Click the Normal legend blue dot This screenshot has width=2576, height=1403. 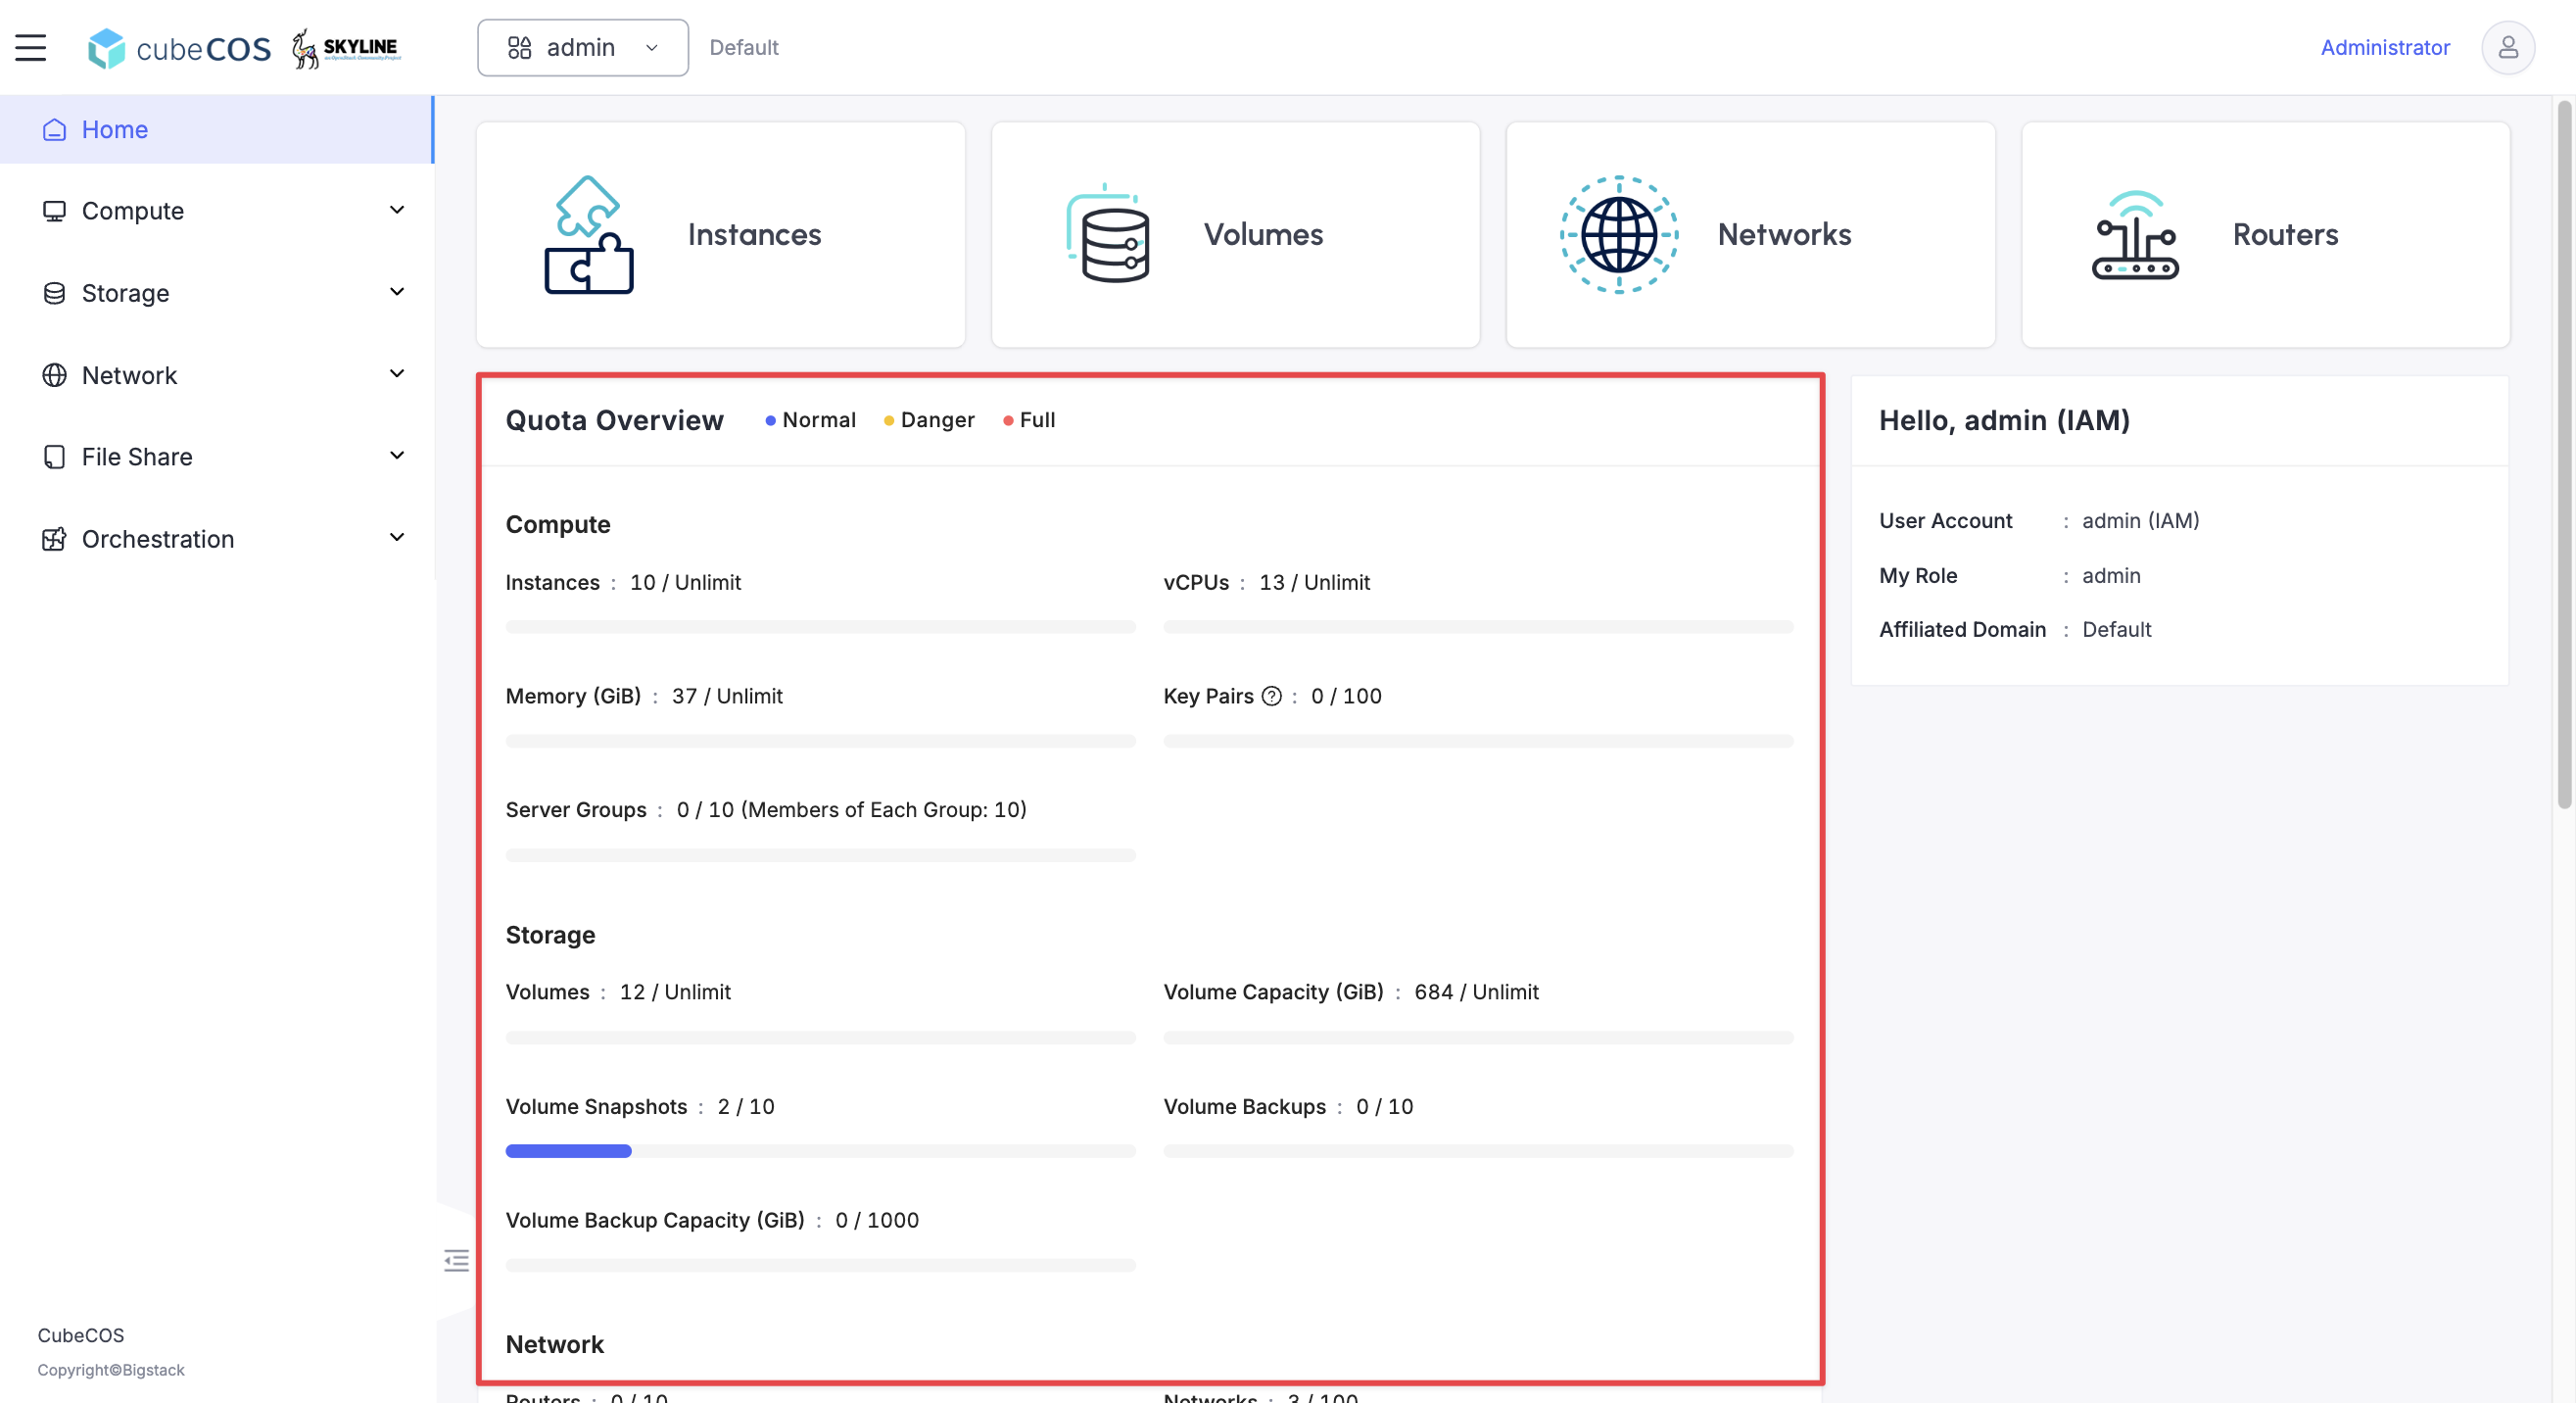(x=770, y=421)
